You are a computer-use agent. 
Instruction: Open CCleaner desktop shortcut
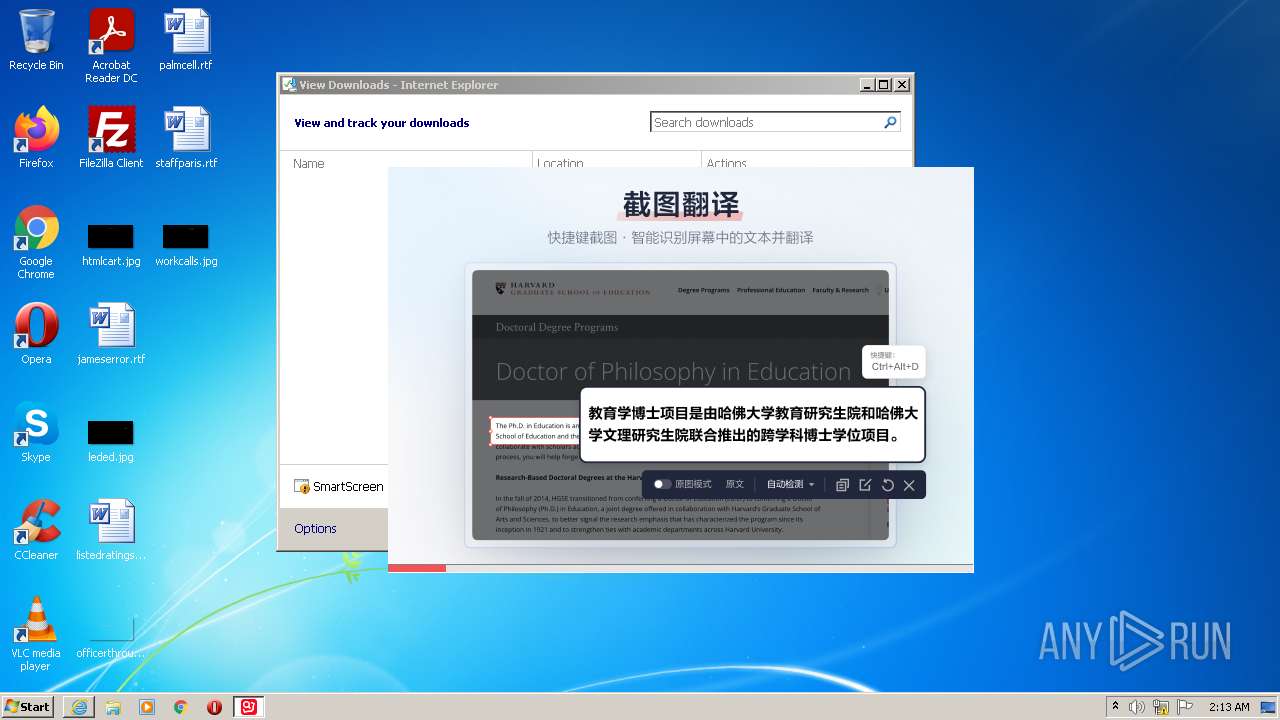tap(36, 530)
